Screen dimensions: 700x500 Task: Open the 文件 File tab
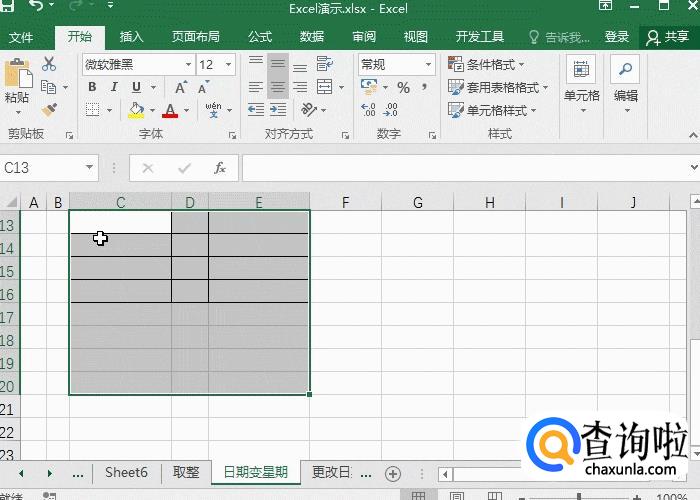tap(21, 37)
